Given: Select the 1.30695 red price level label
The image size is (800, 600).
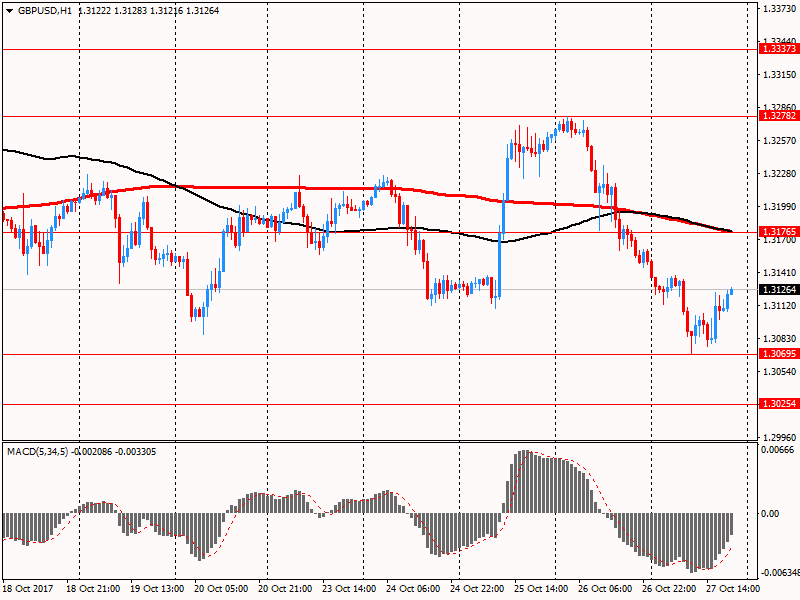Looking at the screenshot, I should [x=779, y=354].
